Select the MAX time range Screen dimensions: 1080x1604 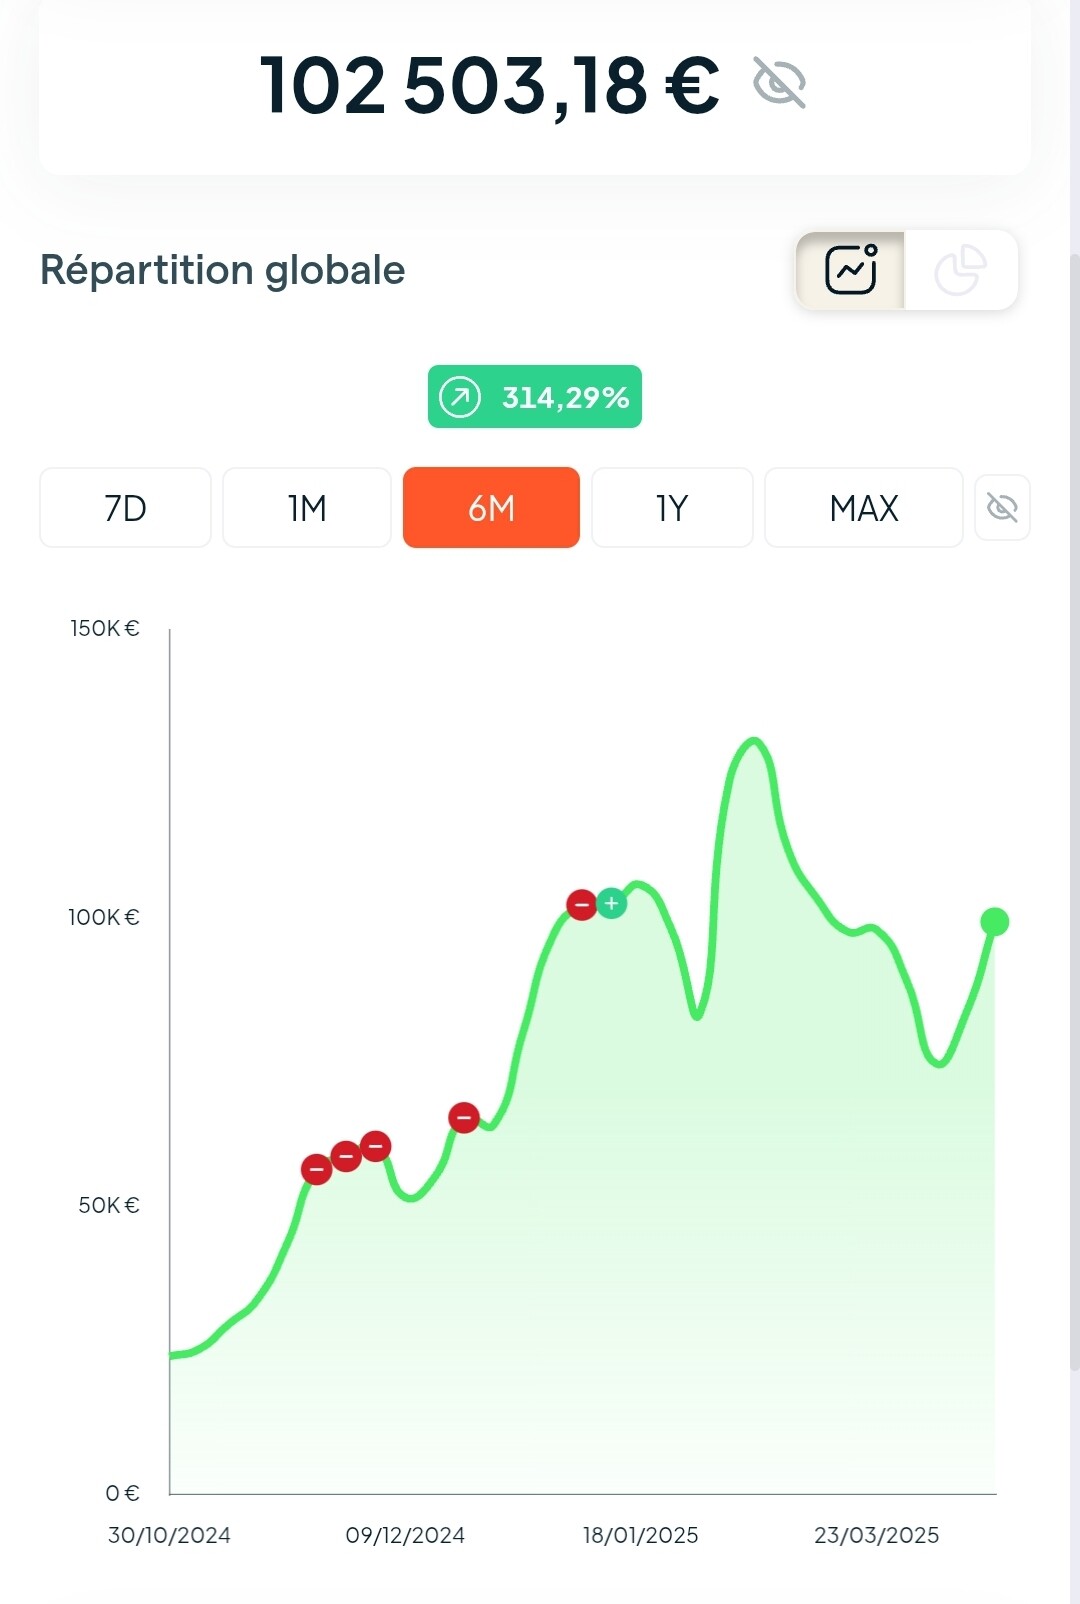864,508
